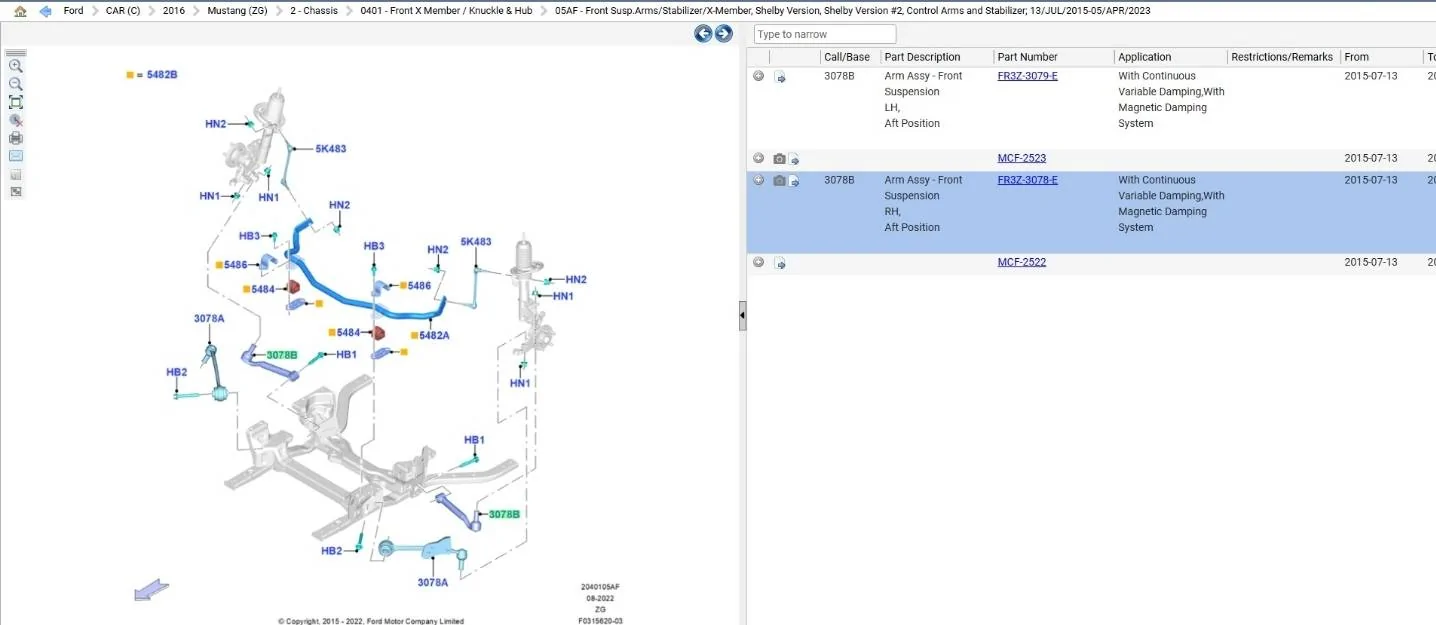View the photo for part MCF-2523
Viewport: 1436px width, 625px height.
click(779, 158)
